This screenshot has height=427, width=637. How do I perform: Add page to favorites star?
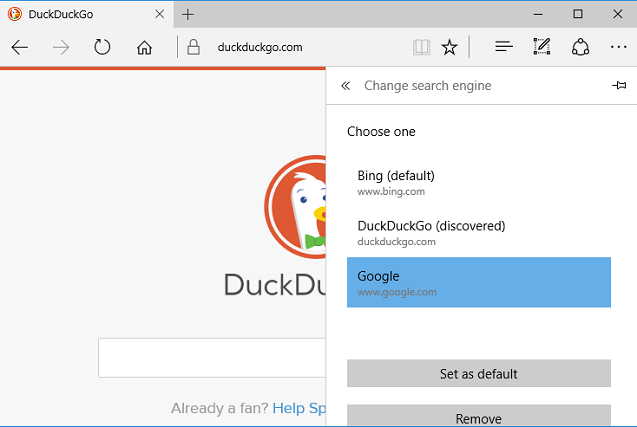point(449,48)
